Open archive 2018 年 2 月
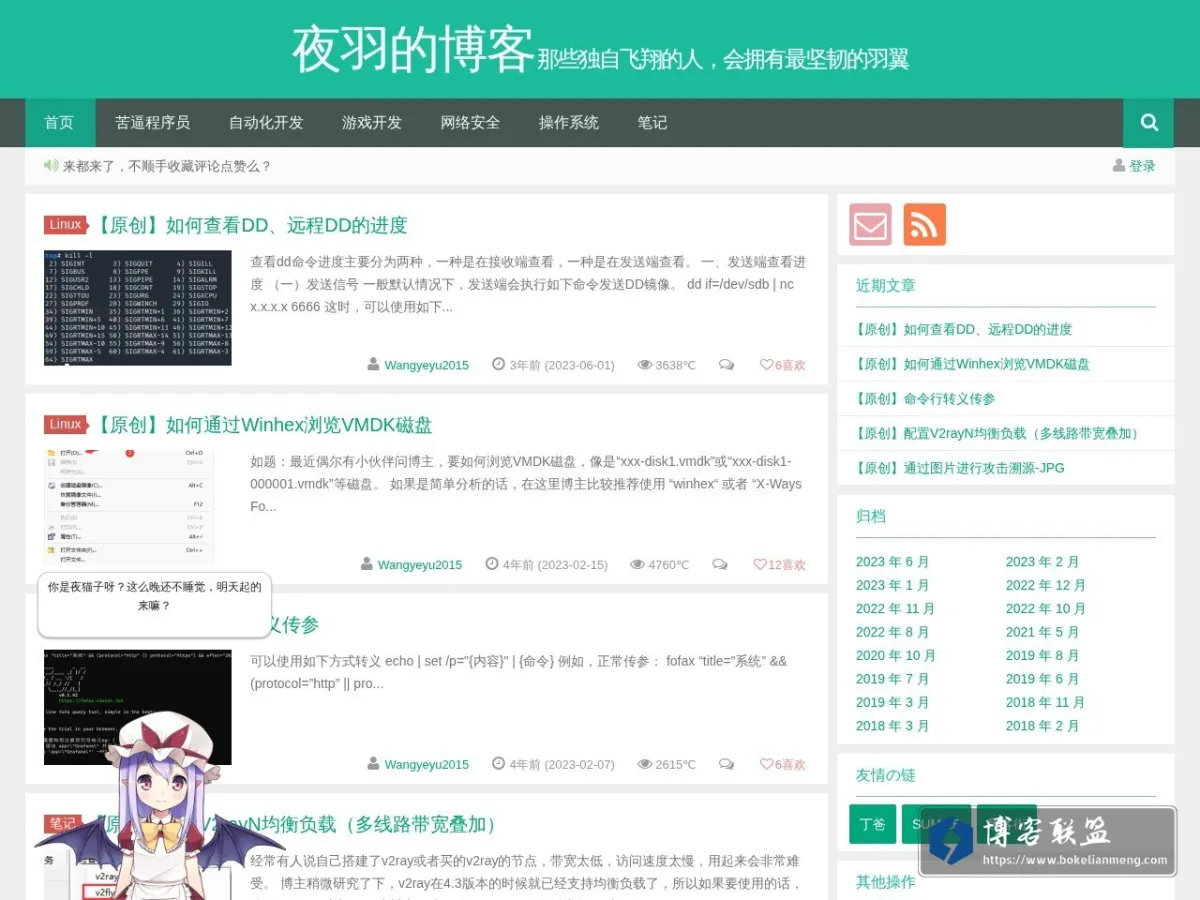Viewport: 1200px width, 900px height. pos(1042,726)
